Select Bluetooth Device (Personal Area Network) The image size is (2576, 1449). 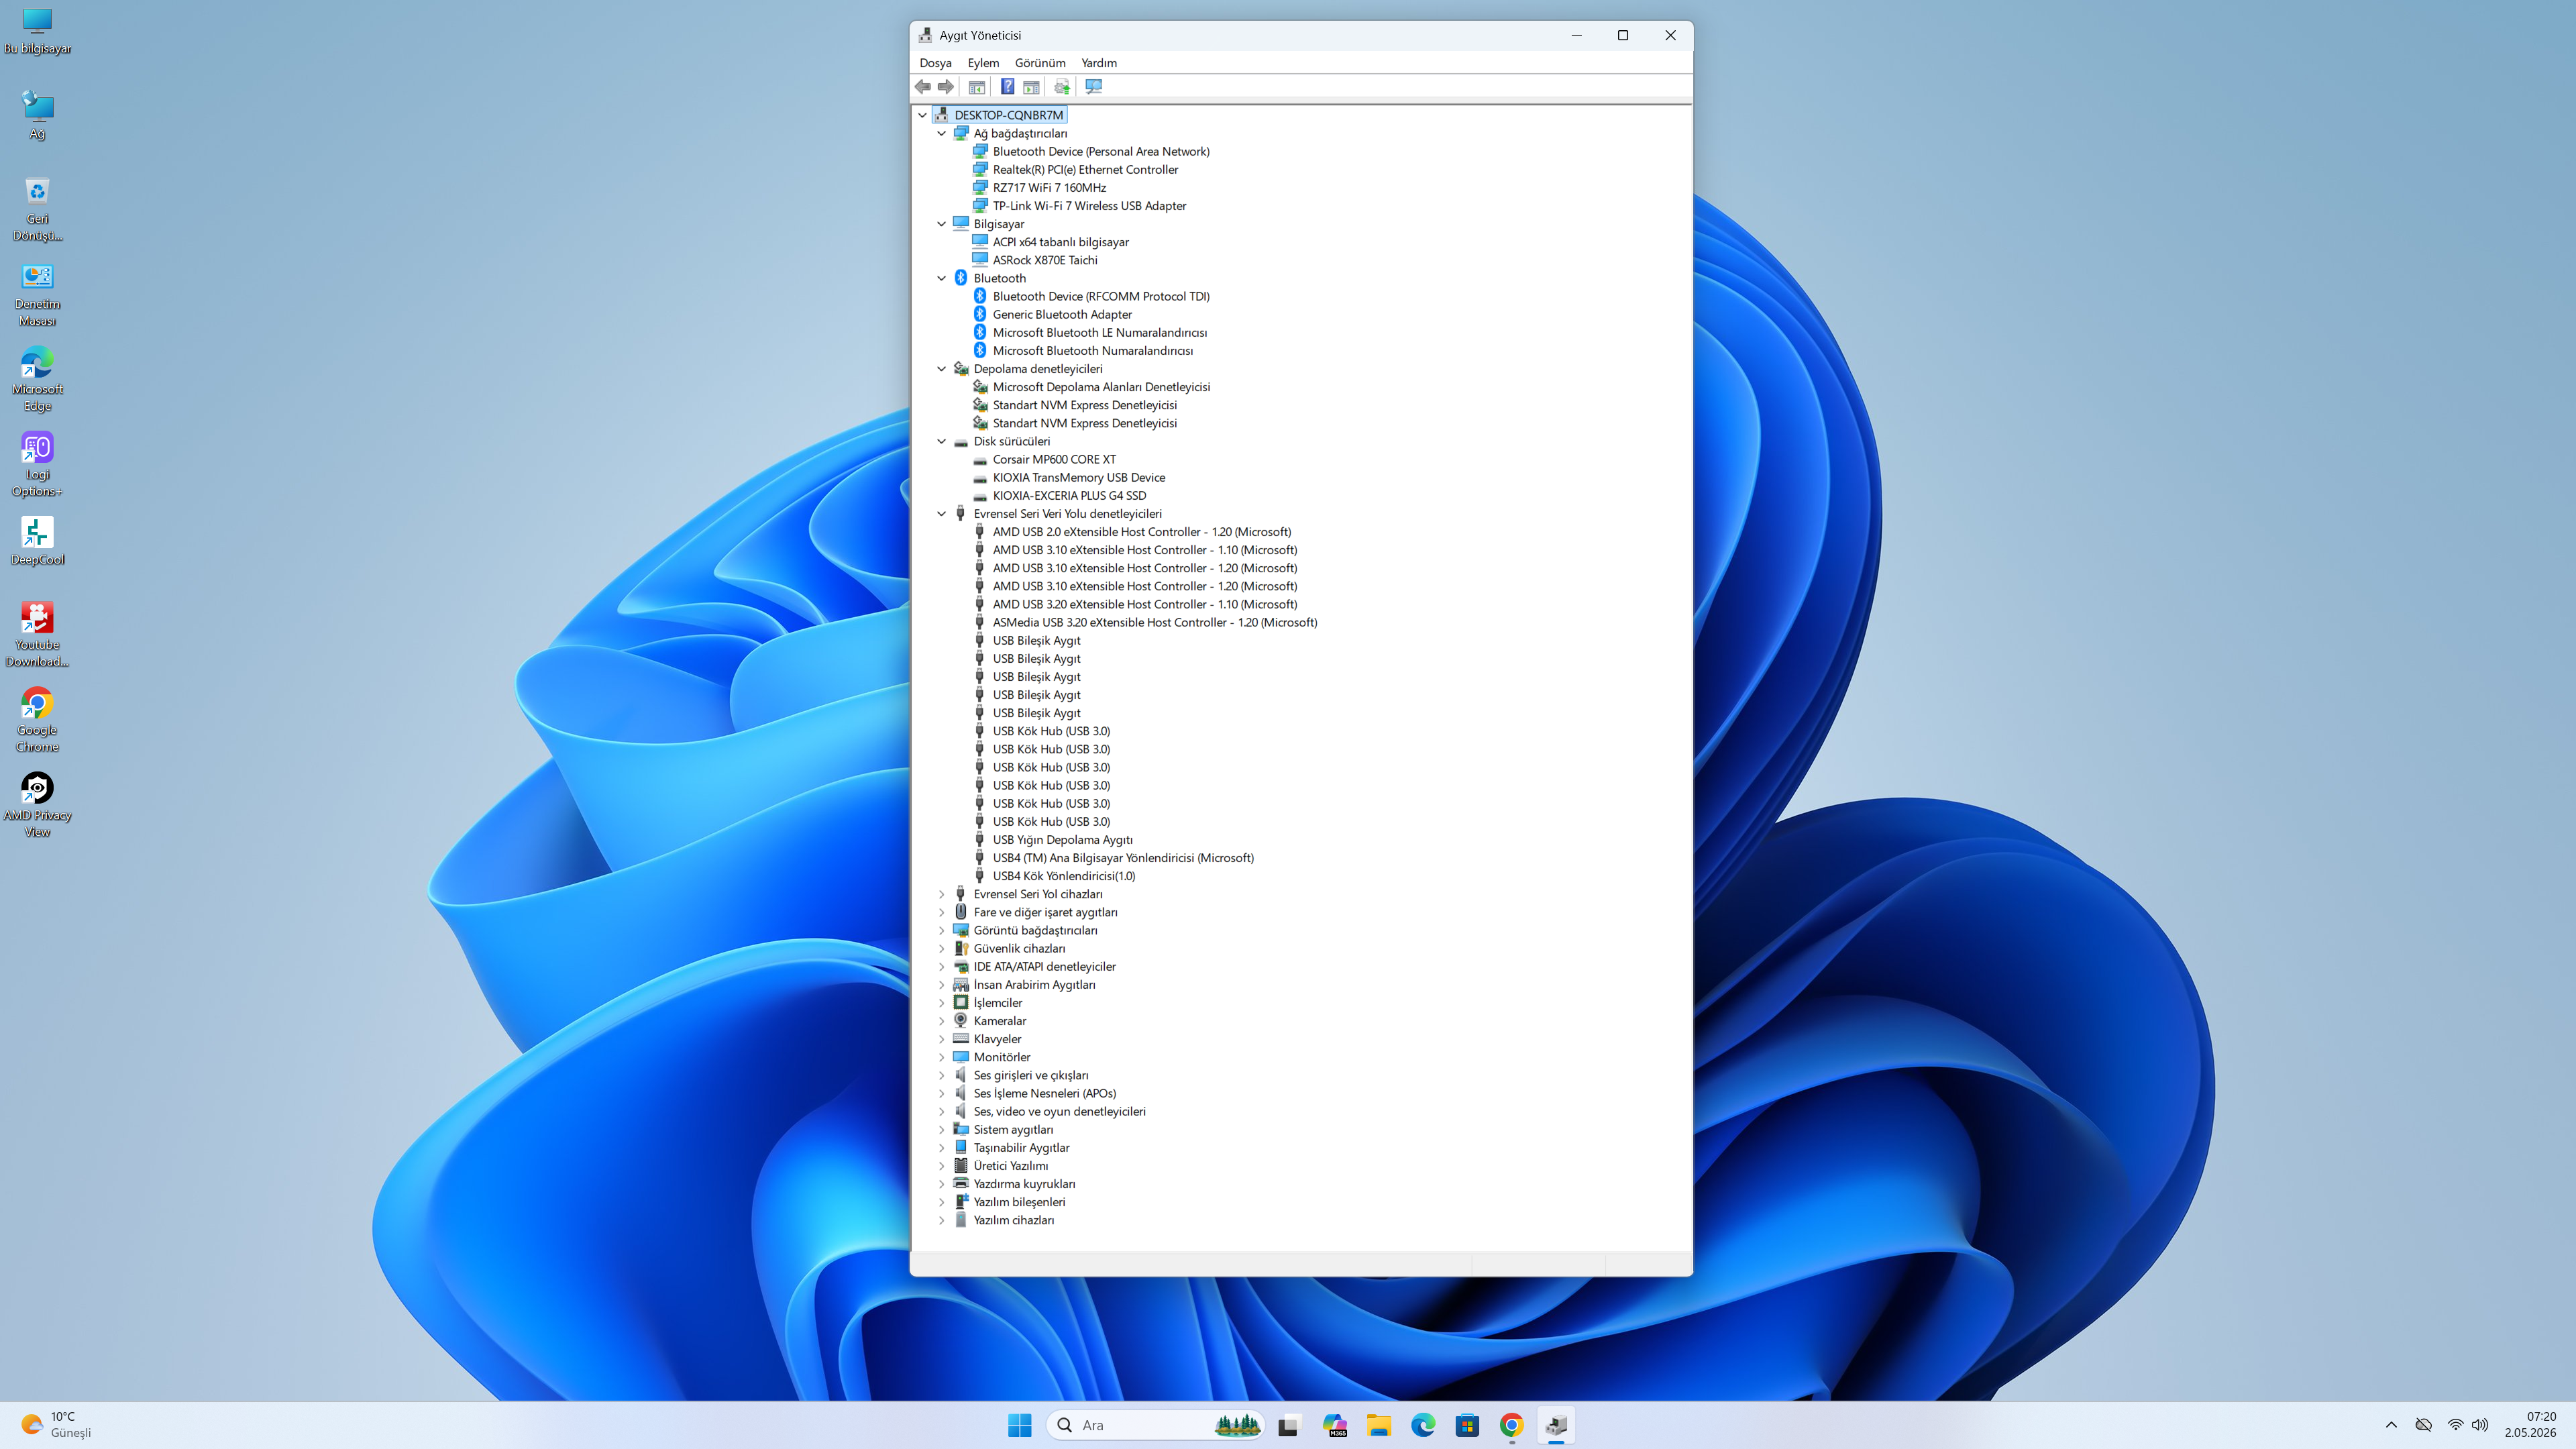pyautogui.click(x=1101, y=152)
